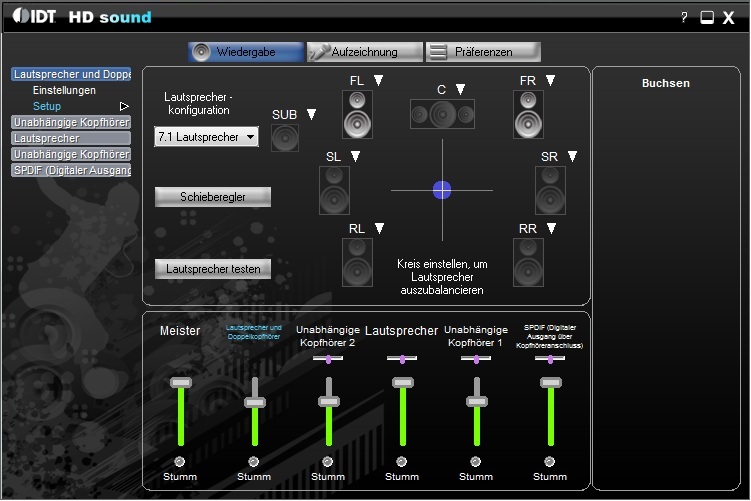Click the Schieberegler button
This screenshot has width=751, height=501.
coord(213,197)
